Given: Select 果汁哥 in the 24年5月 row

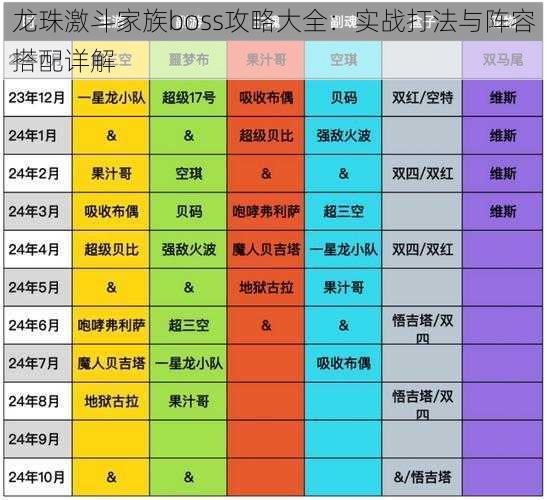Looking at the screenshot, I should tap(344, 288).
